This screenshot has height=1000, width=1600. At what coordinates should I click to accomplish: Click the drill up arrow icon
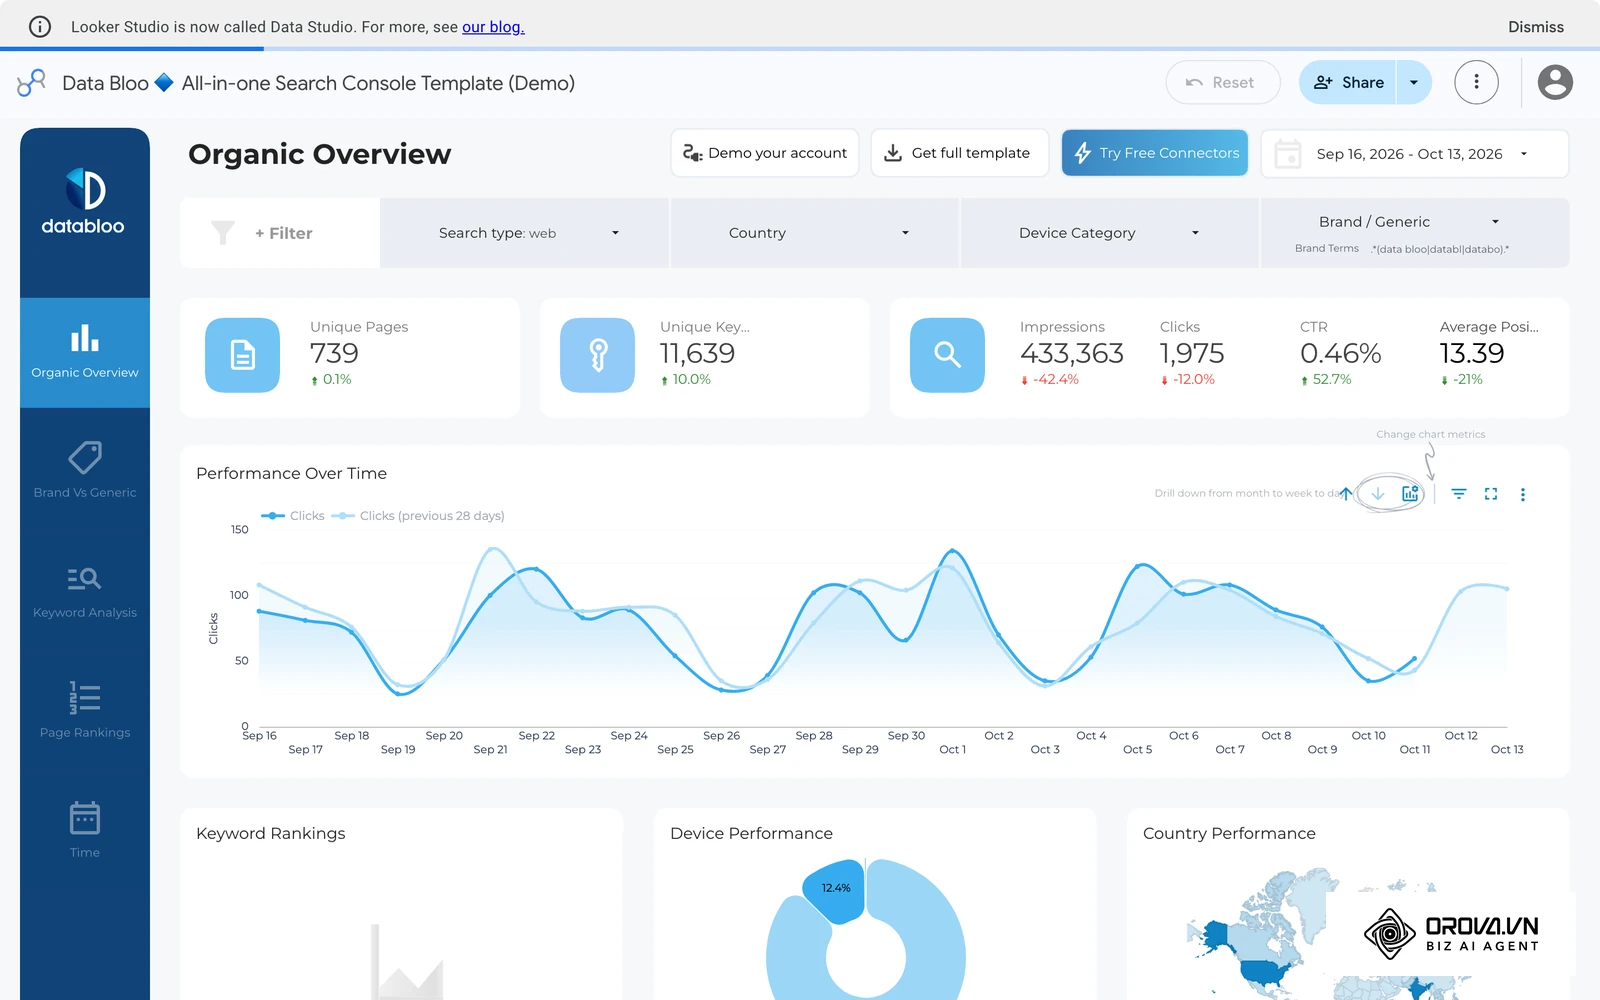(1346, 493)
